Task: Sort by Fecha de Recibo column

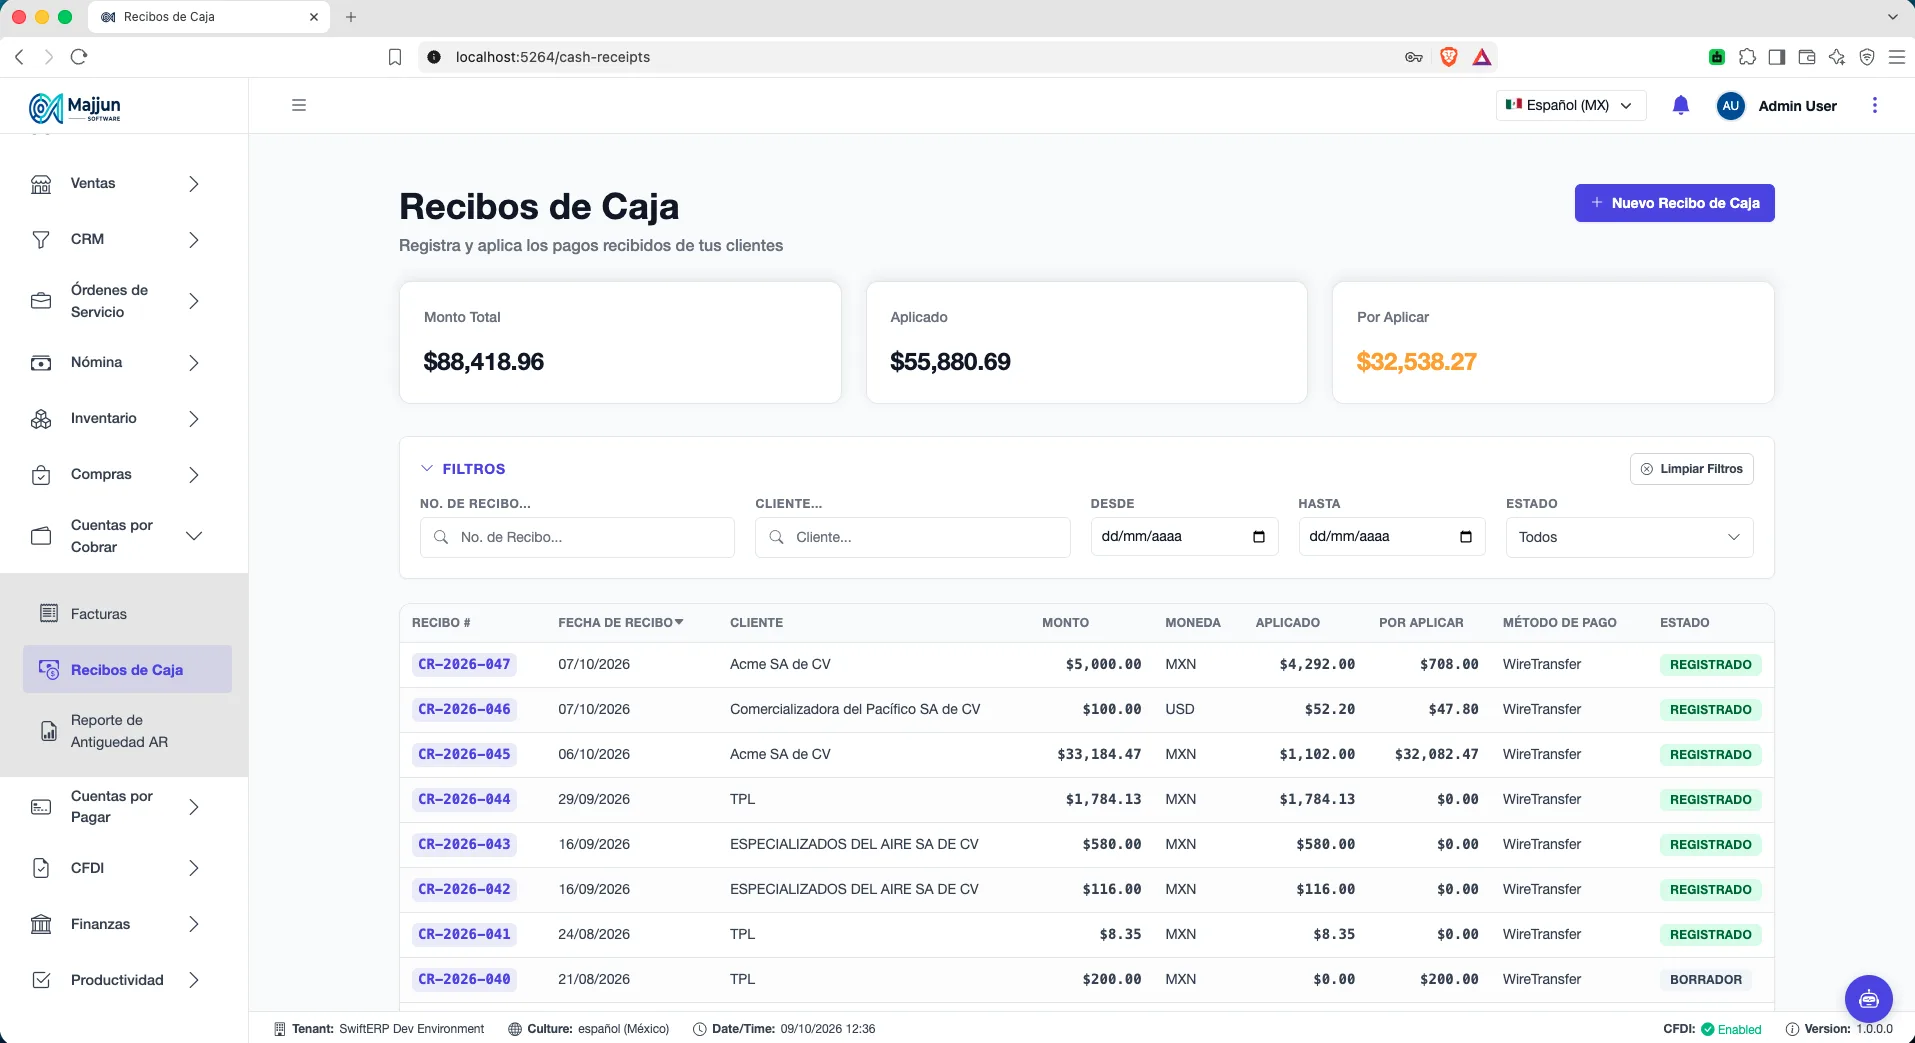Action: pyautogui.click(x=621, y=623)
